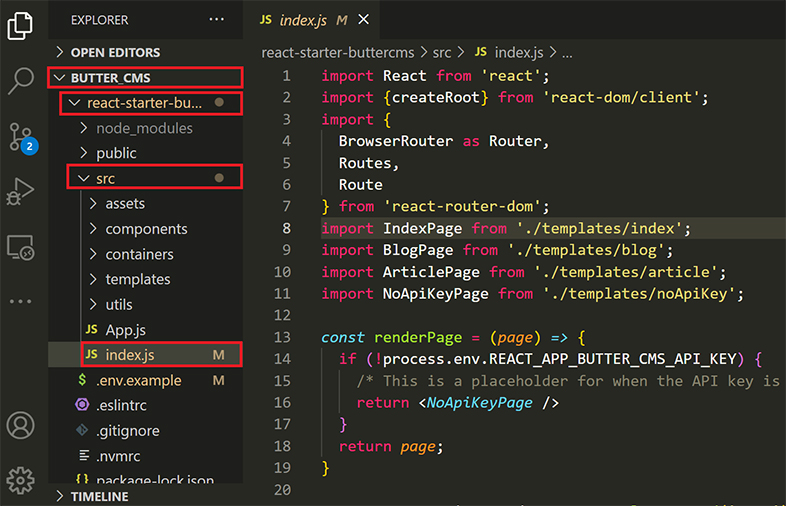This screenshot has width=786, height=506.
Task: Click the 'react-router-dom' string on line 7
Action: coord(462,207)
